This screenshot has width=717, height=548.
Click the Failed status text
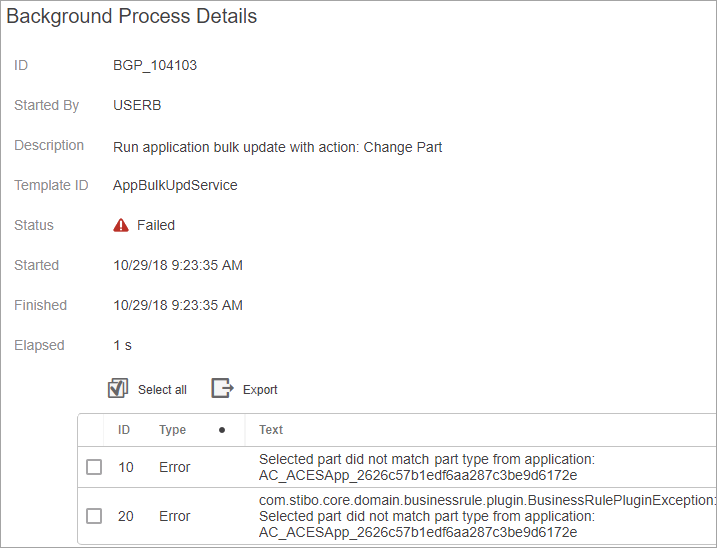pyautogui.click(x=156, y=225)
